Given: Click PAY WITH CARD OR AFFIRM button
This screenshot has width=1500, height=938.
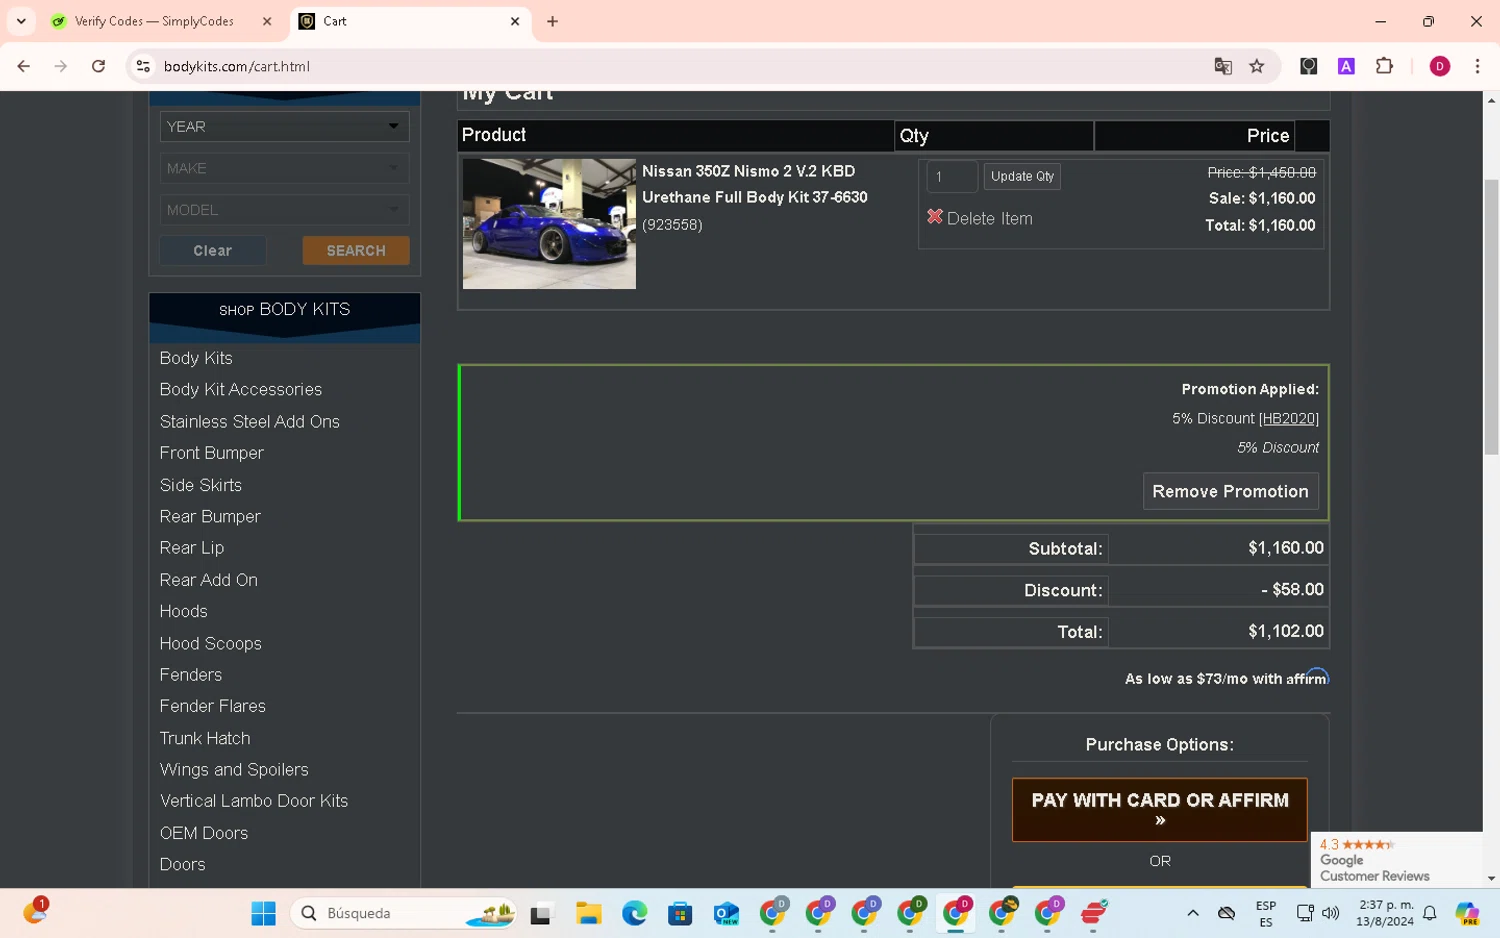Looking at the screenshot, I should (1160, 809).
